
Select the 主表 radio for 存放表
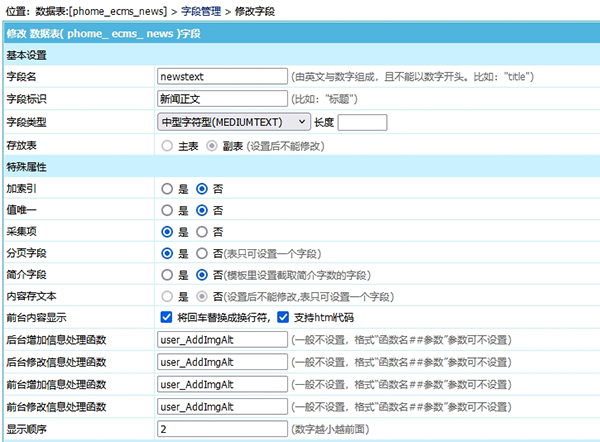167,146
